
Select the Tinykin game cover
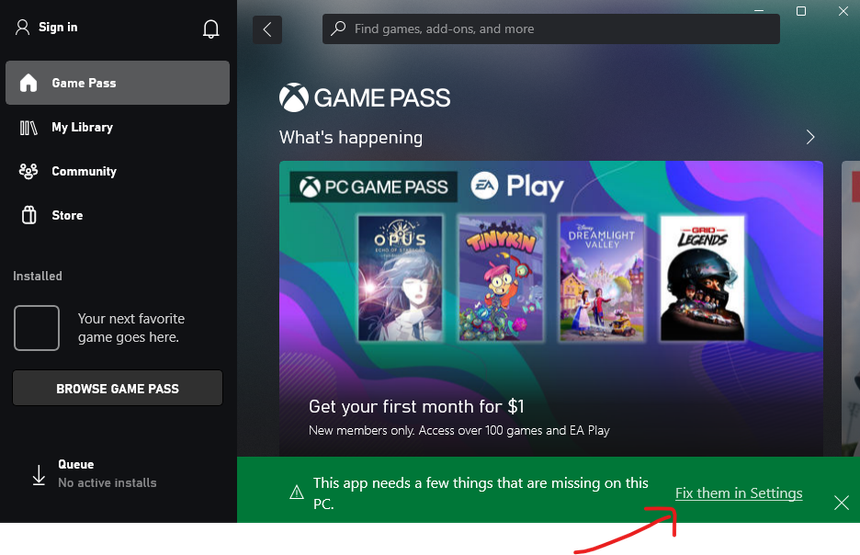(x=501, y=278)
